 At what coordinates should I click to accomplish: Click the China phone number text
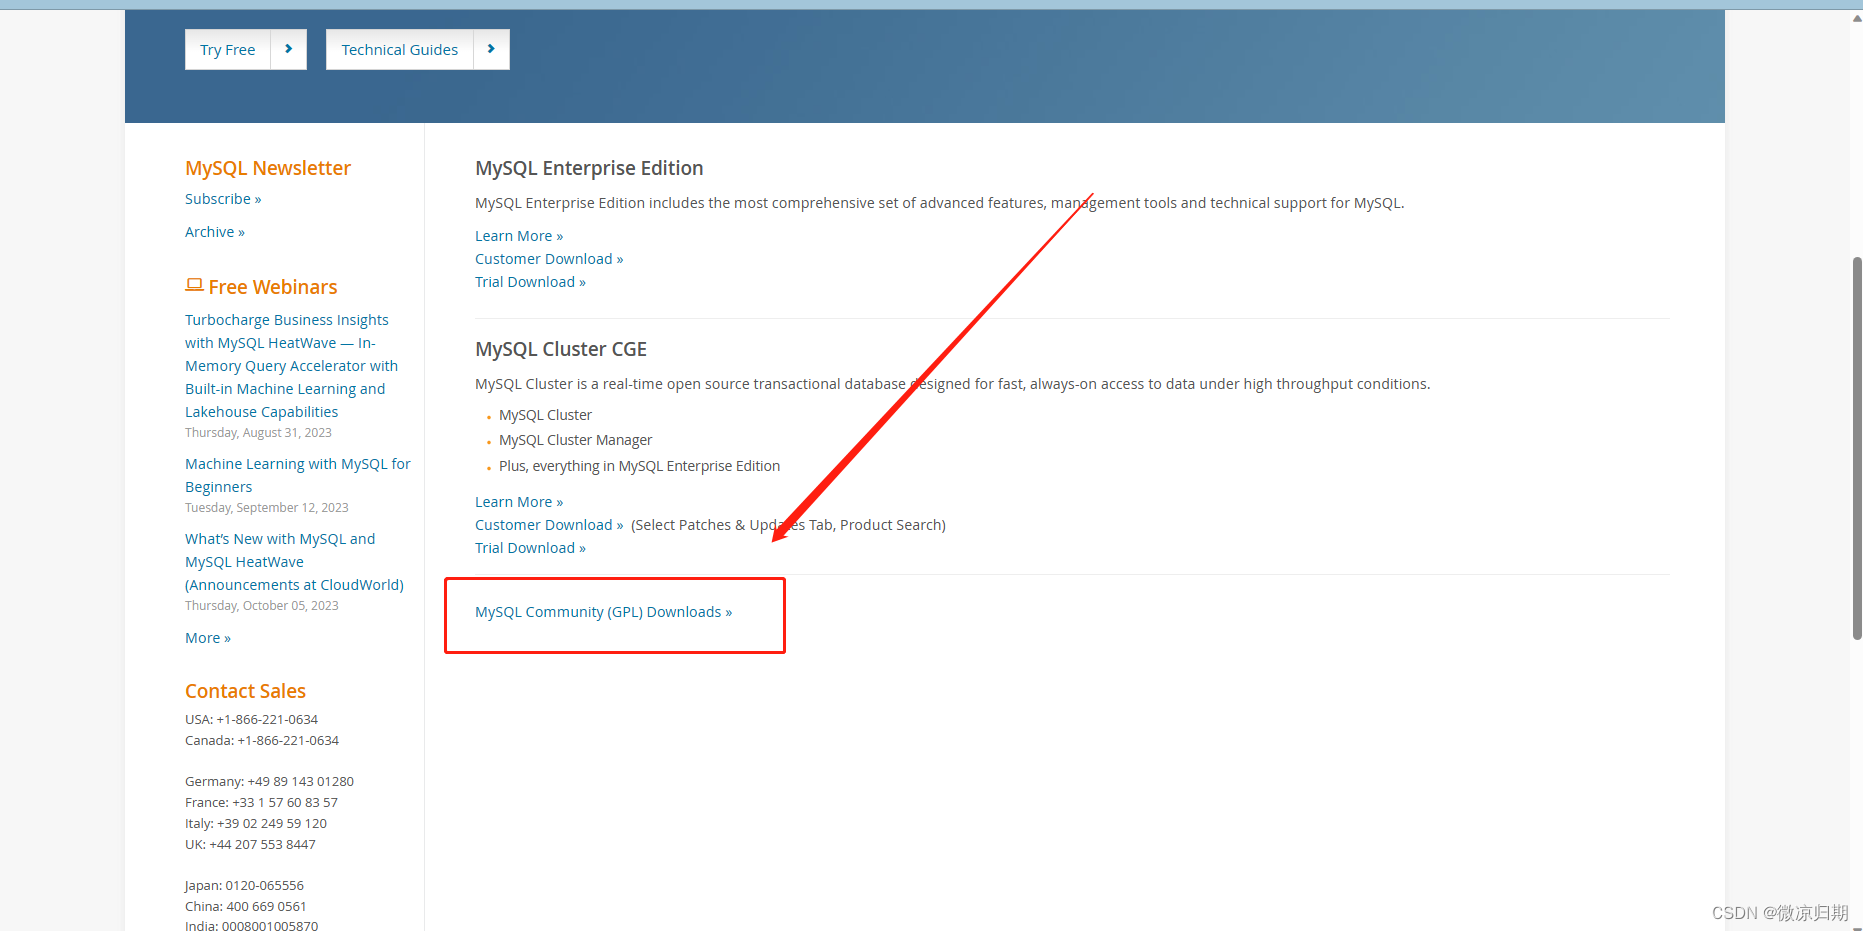[x=245, y=906]
